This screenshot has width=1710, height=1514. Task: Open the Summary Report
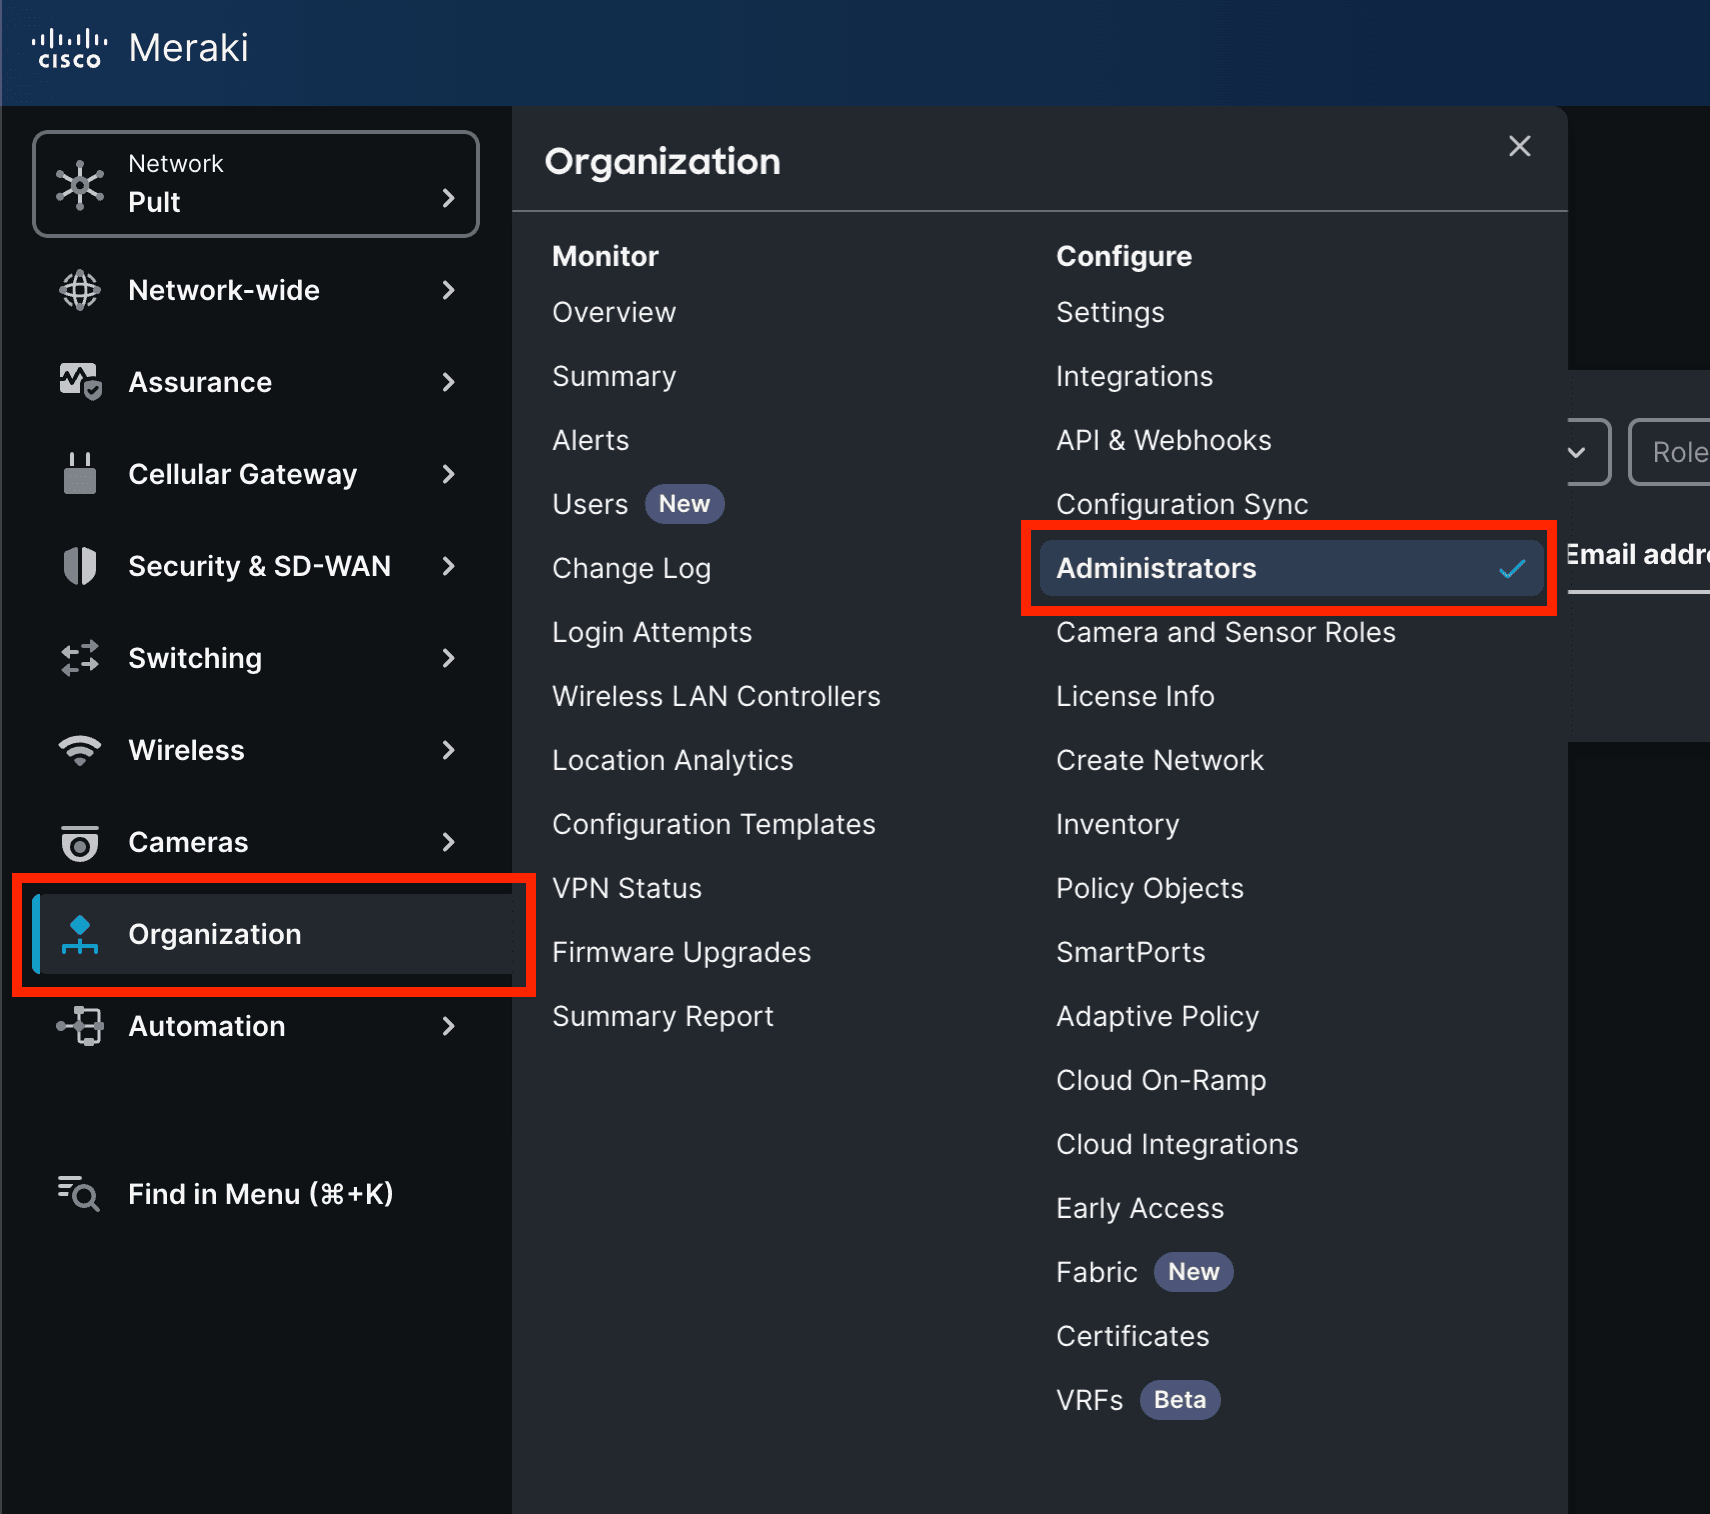pos(663,1016)
